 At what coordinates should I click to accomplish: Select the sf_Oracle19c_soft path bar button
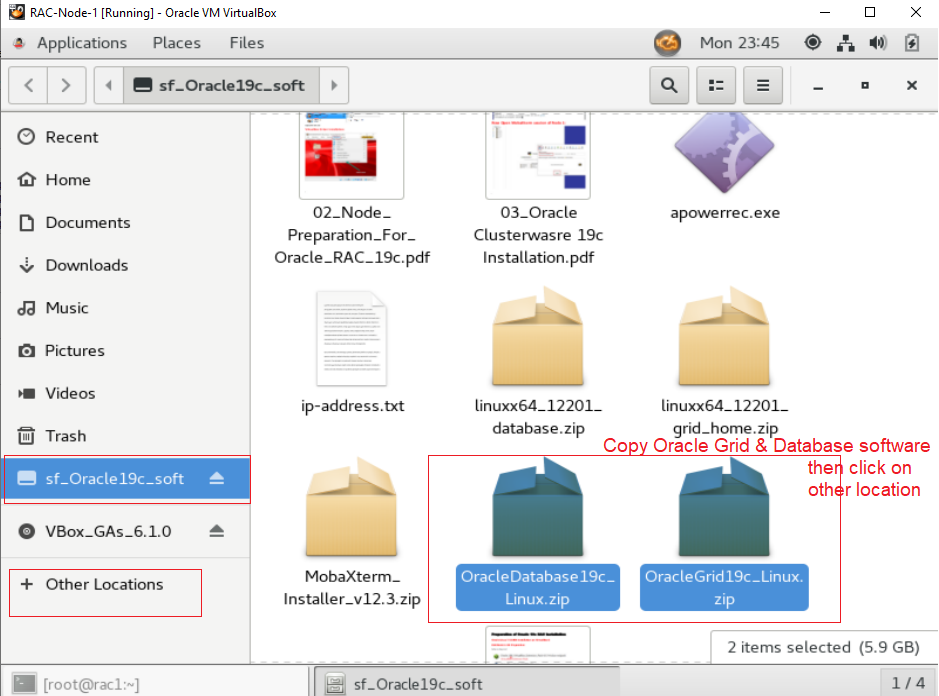(222, 85)
